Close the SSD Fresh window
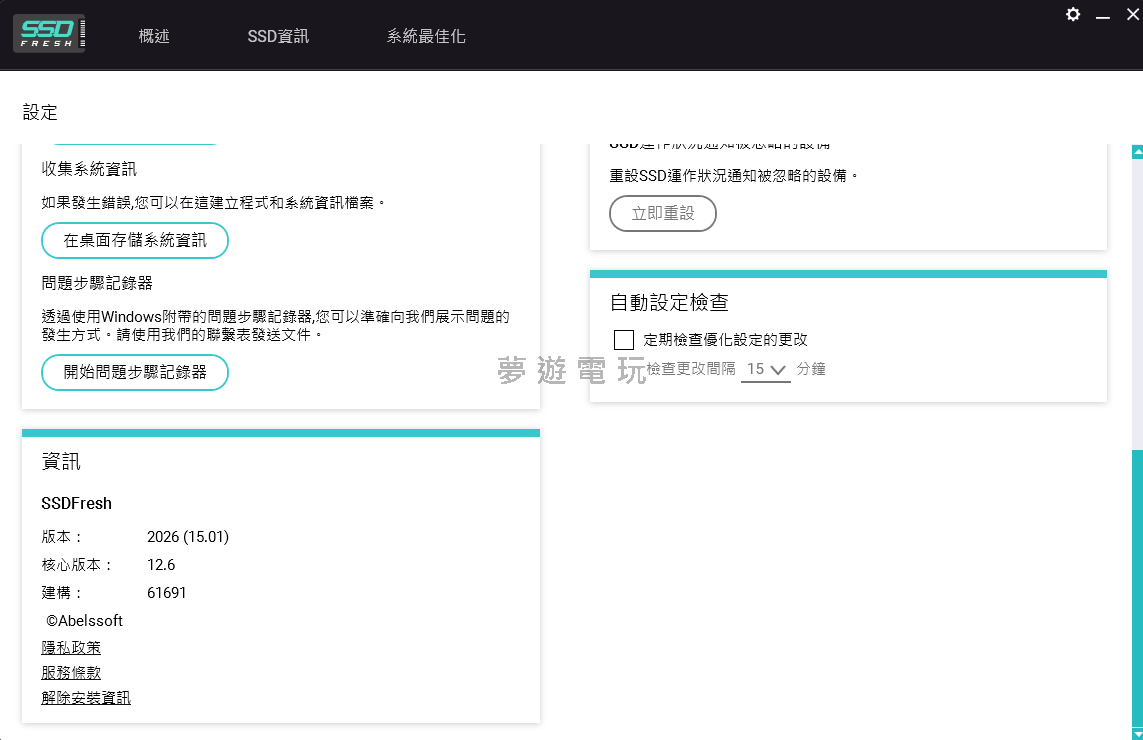Viewport: 1143px width, 740px height. (1132, 14)
